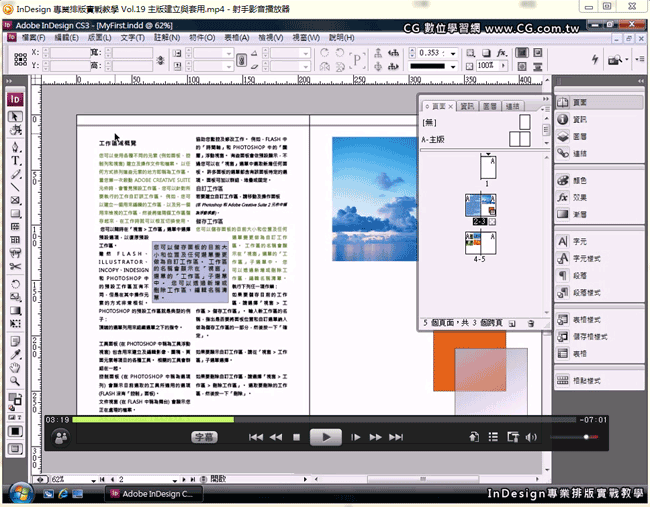
Task: Click the X position input field
Action: pyautogui.click(x=70, y=53)
